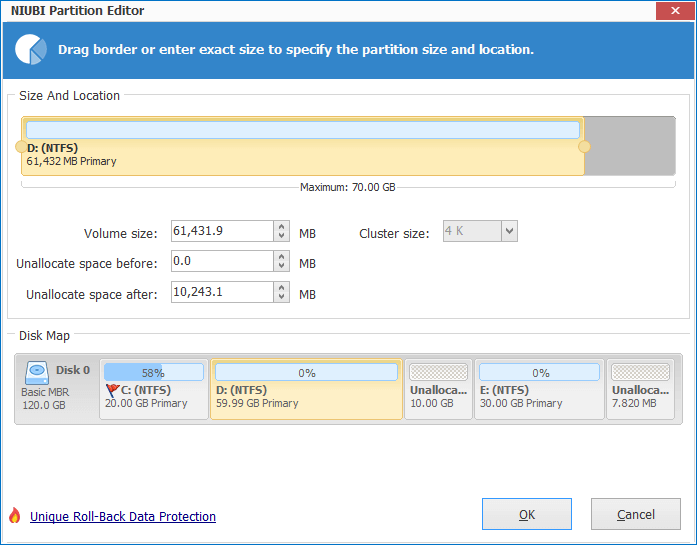This screenshot has height=545, width=697.
Task: Select the 7.820 MB Unallocated block
Action: pyautogui.click(x=640, y=389)
